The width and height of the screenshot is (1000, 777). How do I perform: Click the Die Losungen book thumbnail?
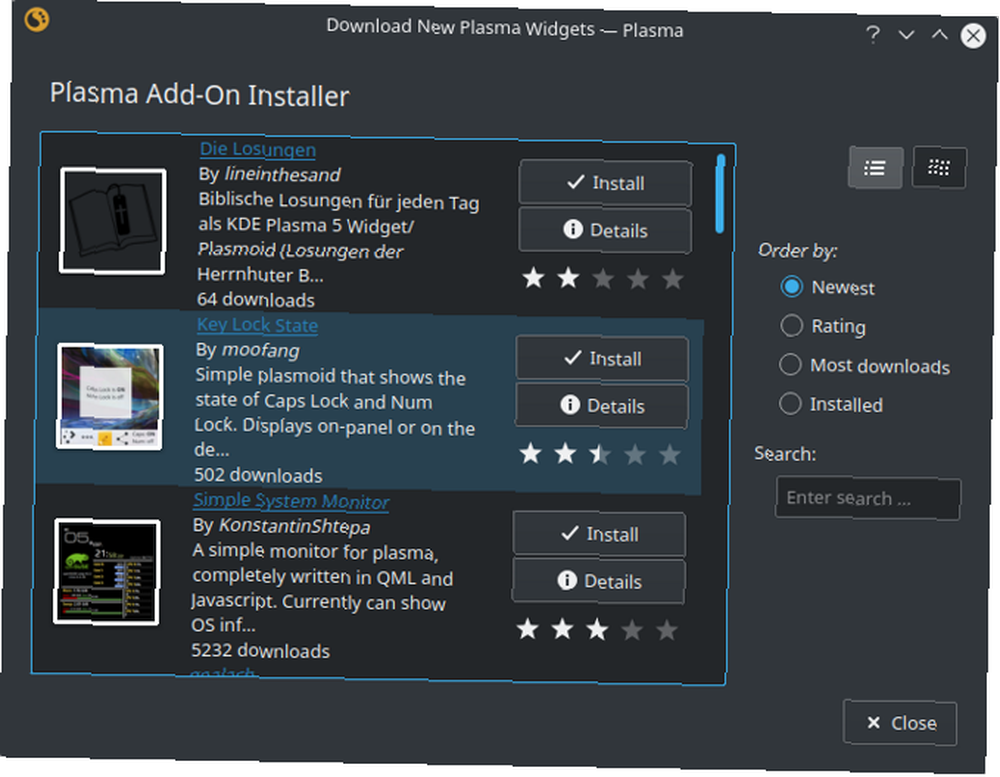pyautogui.click(x=112, y=221)
